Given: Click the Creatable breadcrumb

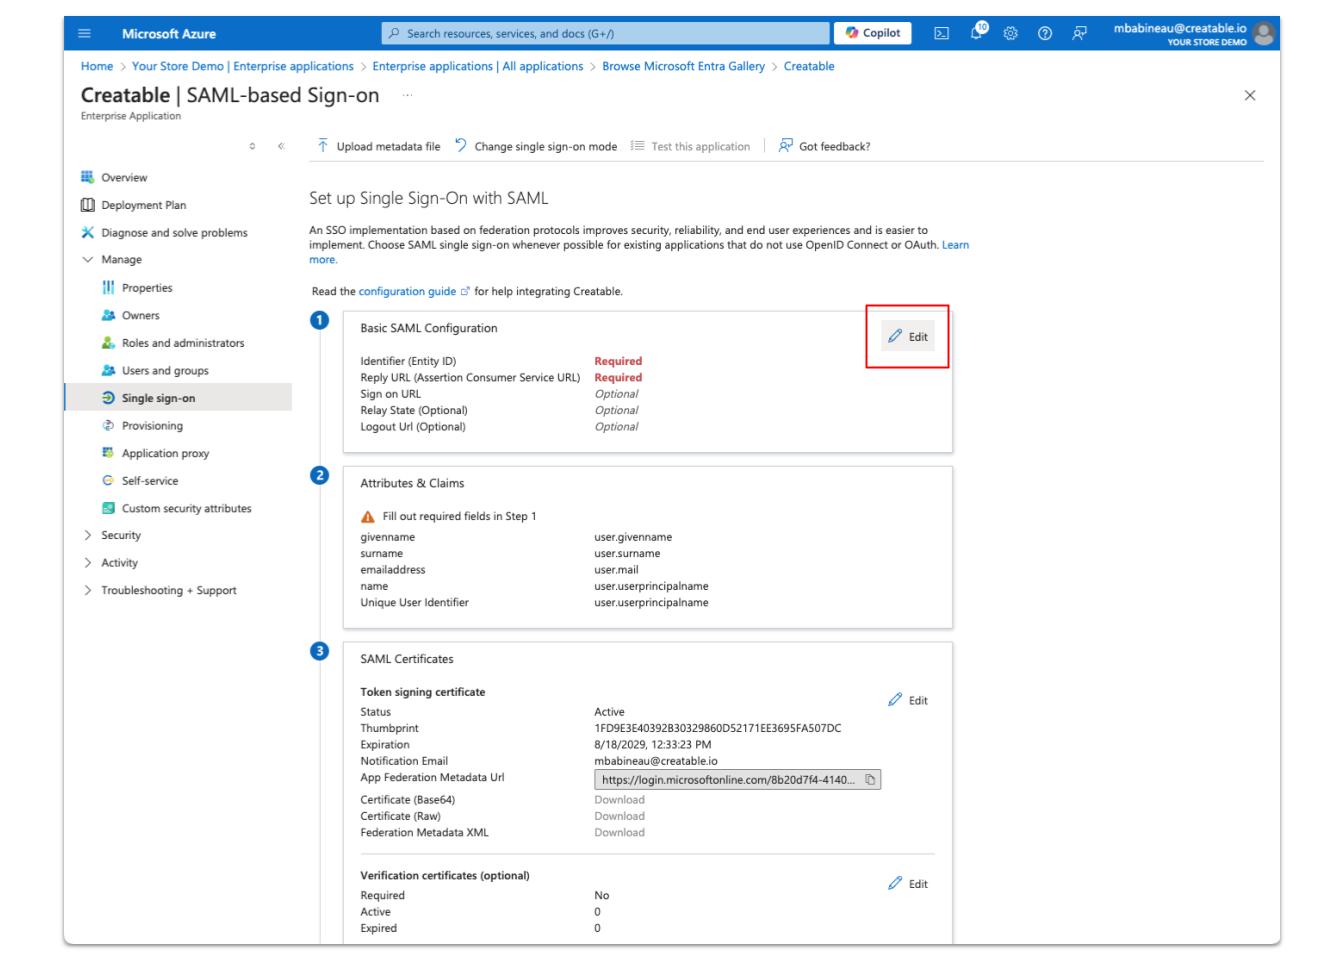Looking at the screenshot, I should tap(809, 66).
